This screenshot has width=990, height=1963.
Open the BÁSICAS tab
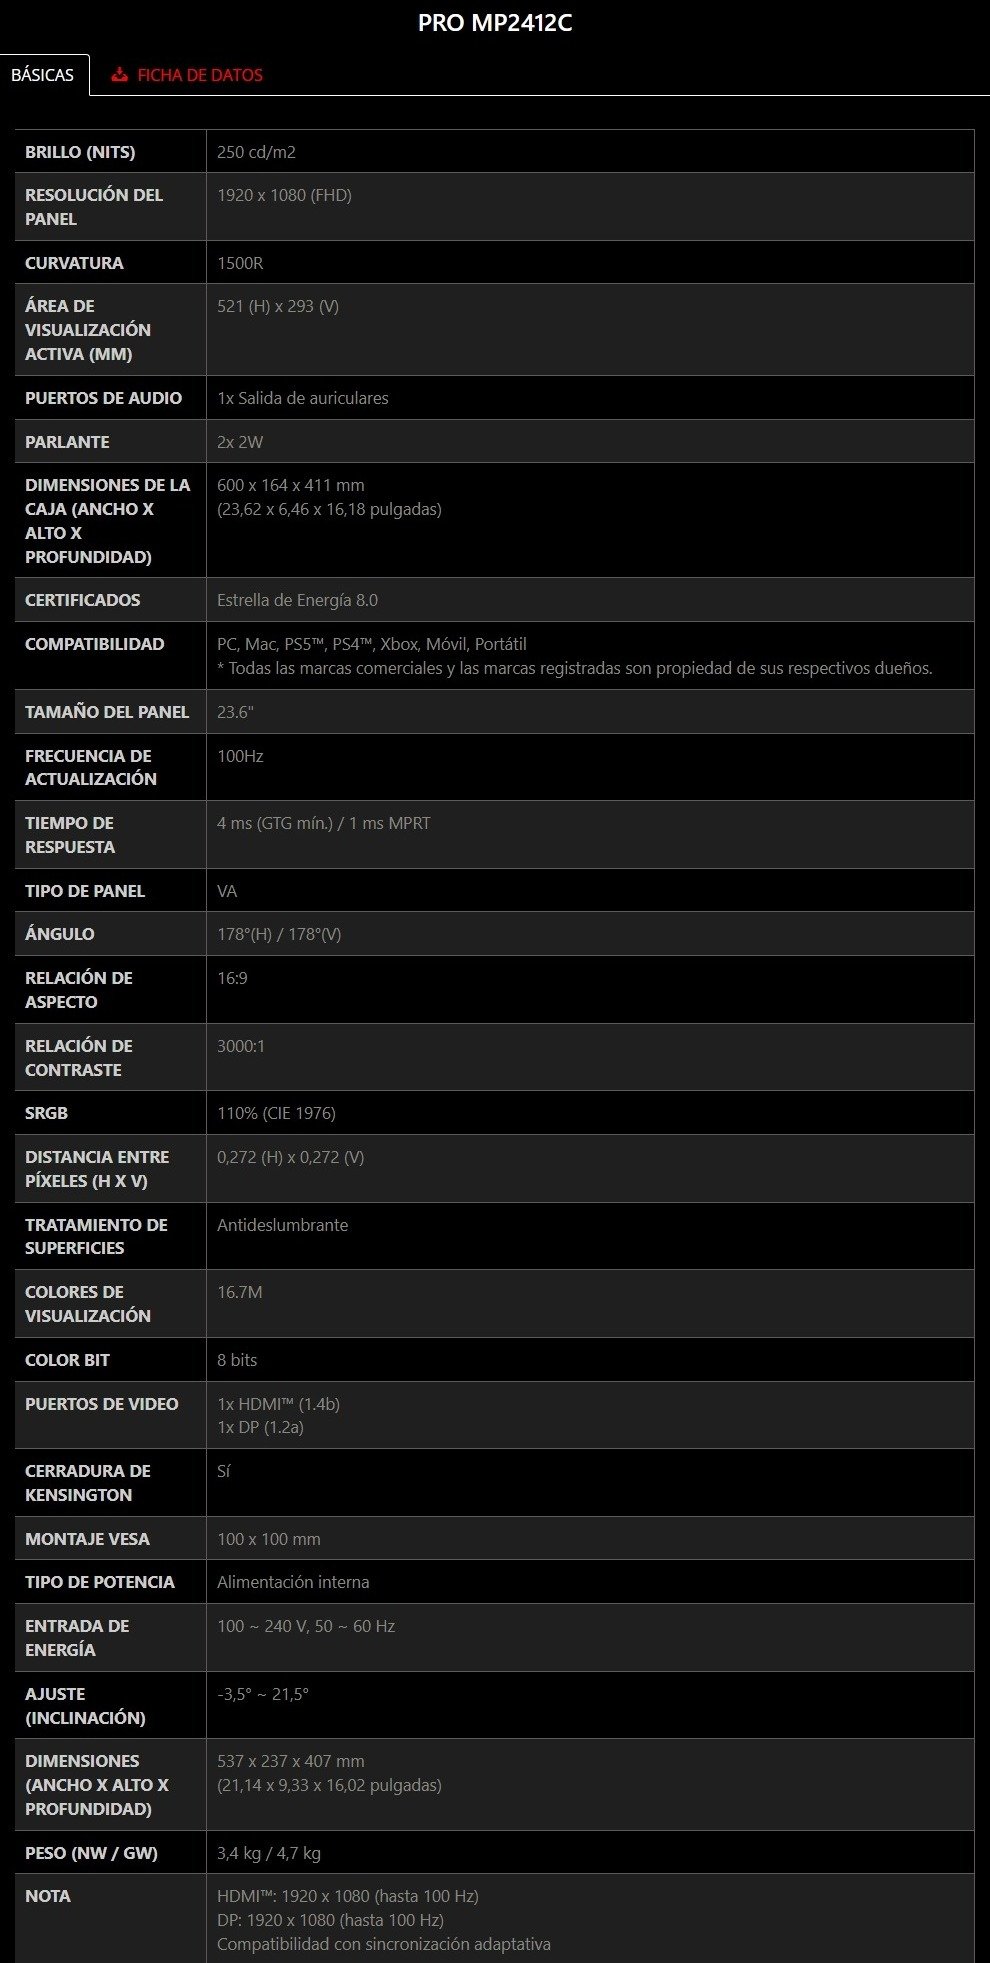(43, 75)
